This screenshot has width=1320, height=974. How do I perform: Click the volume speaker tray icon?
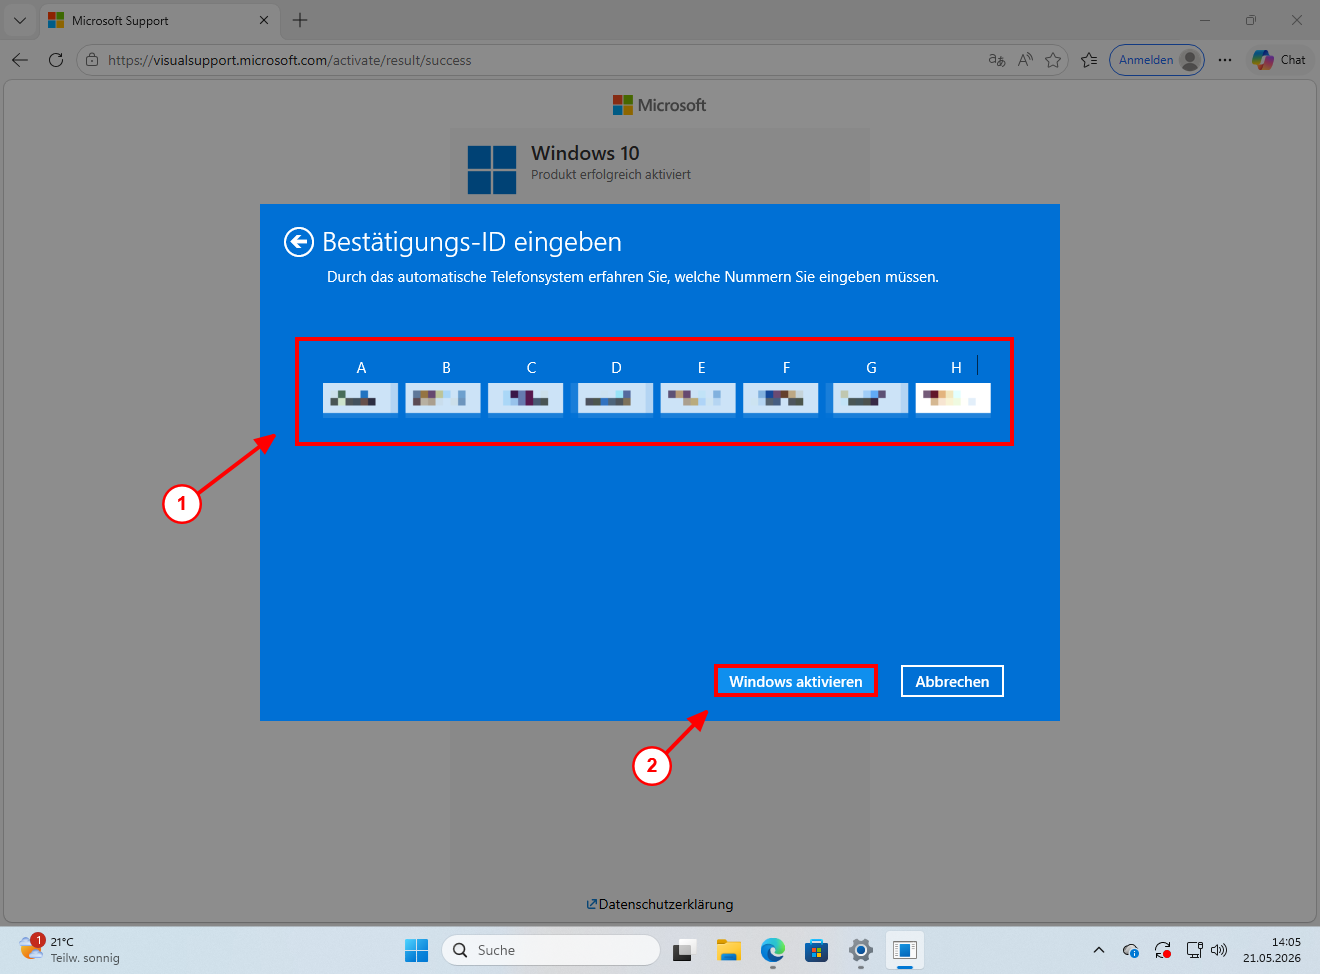pos(1219,950)
